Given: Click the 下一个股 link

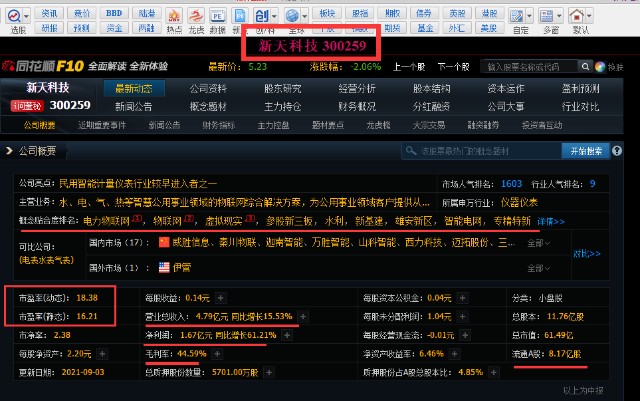Looking at the screenshot, I should (453, 67).
